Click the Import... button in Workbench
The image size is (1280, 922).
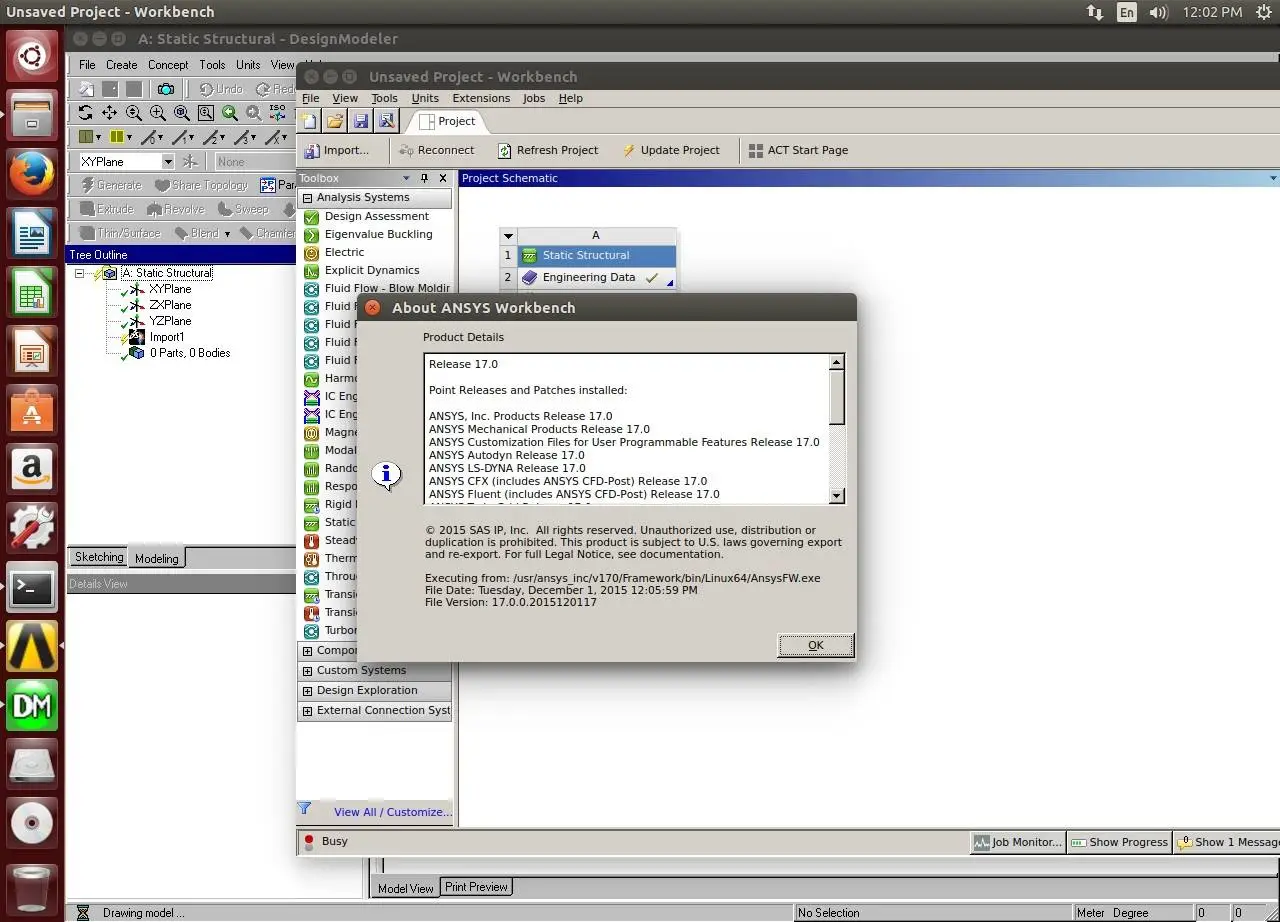[x=337, y=150]
